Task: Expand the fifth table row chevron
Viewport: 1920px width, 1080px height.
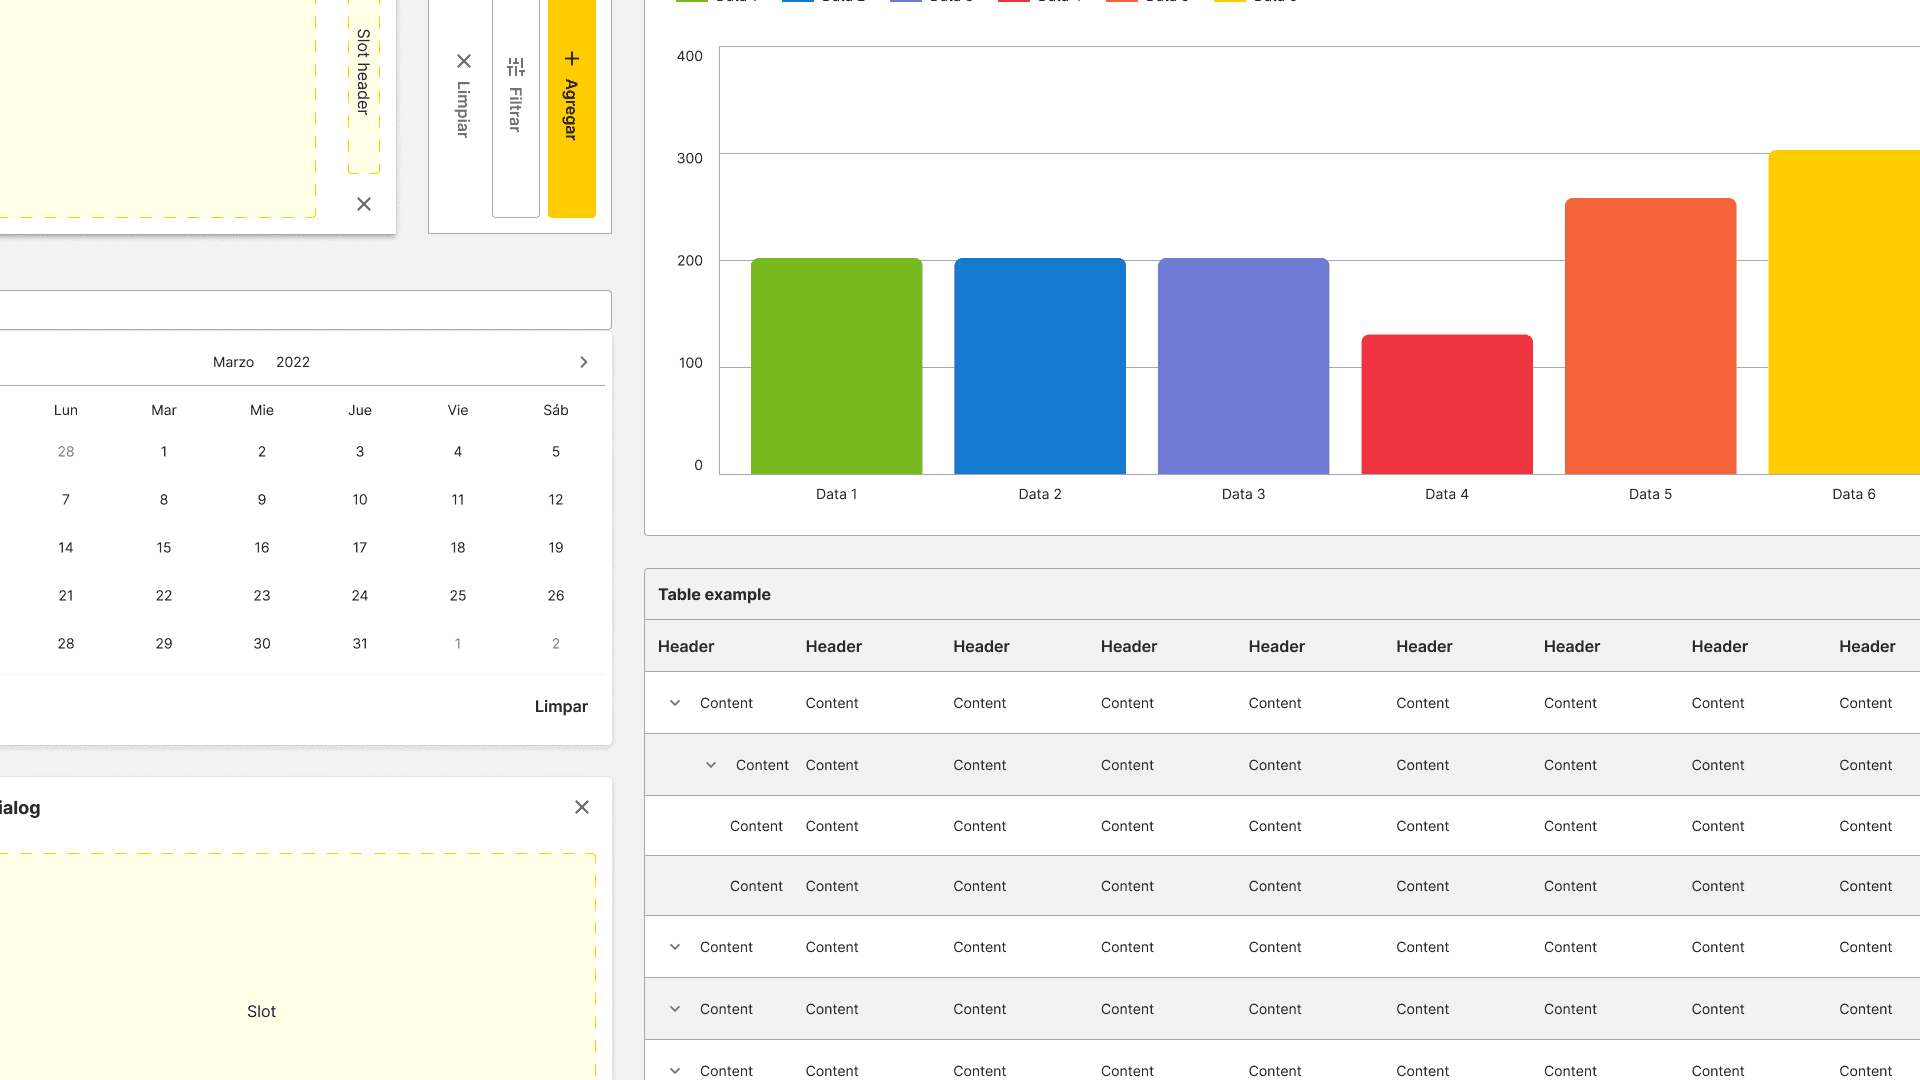Action: pyautogui.click(x=675, y=947)
